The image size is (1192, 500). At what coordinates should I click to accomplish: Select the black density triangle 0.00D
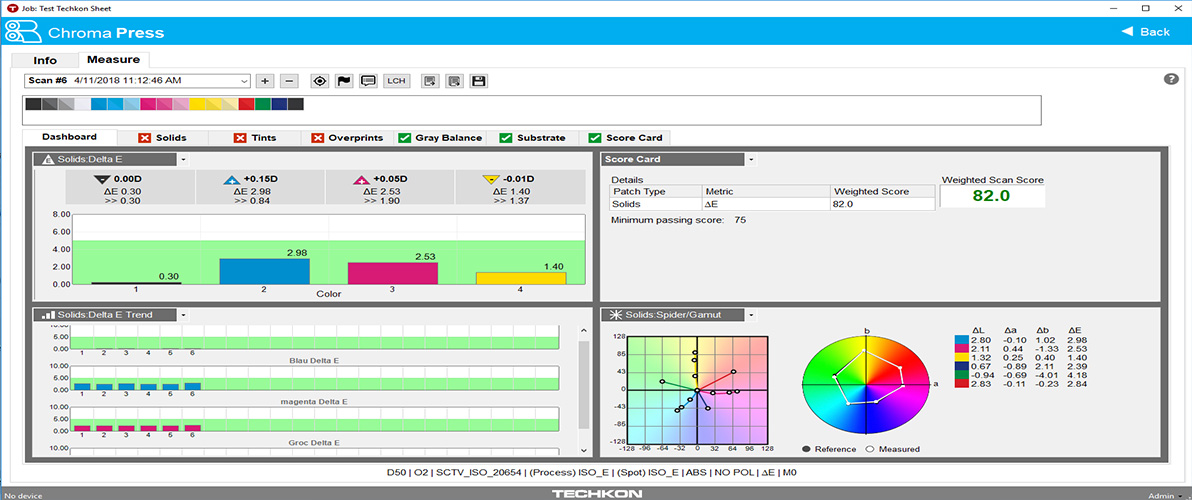(102, 179)
